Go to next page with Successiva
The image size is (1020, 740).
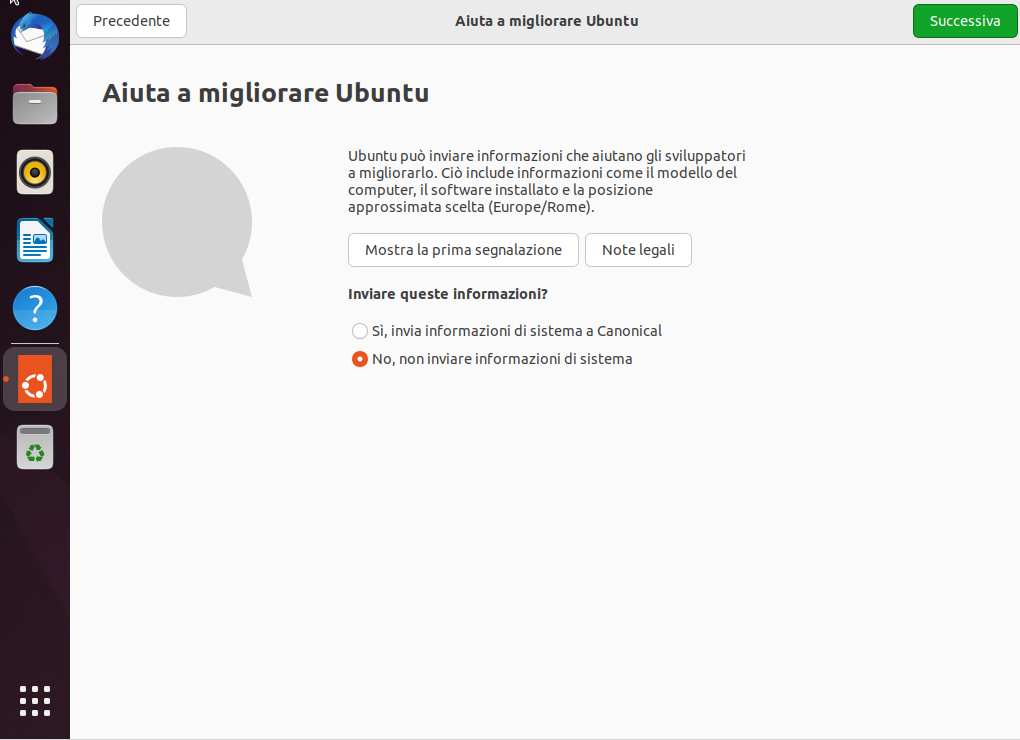965,21
